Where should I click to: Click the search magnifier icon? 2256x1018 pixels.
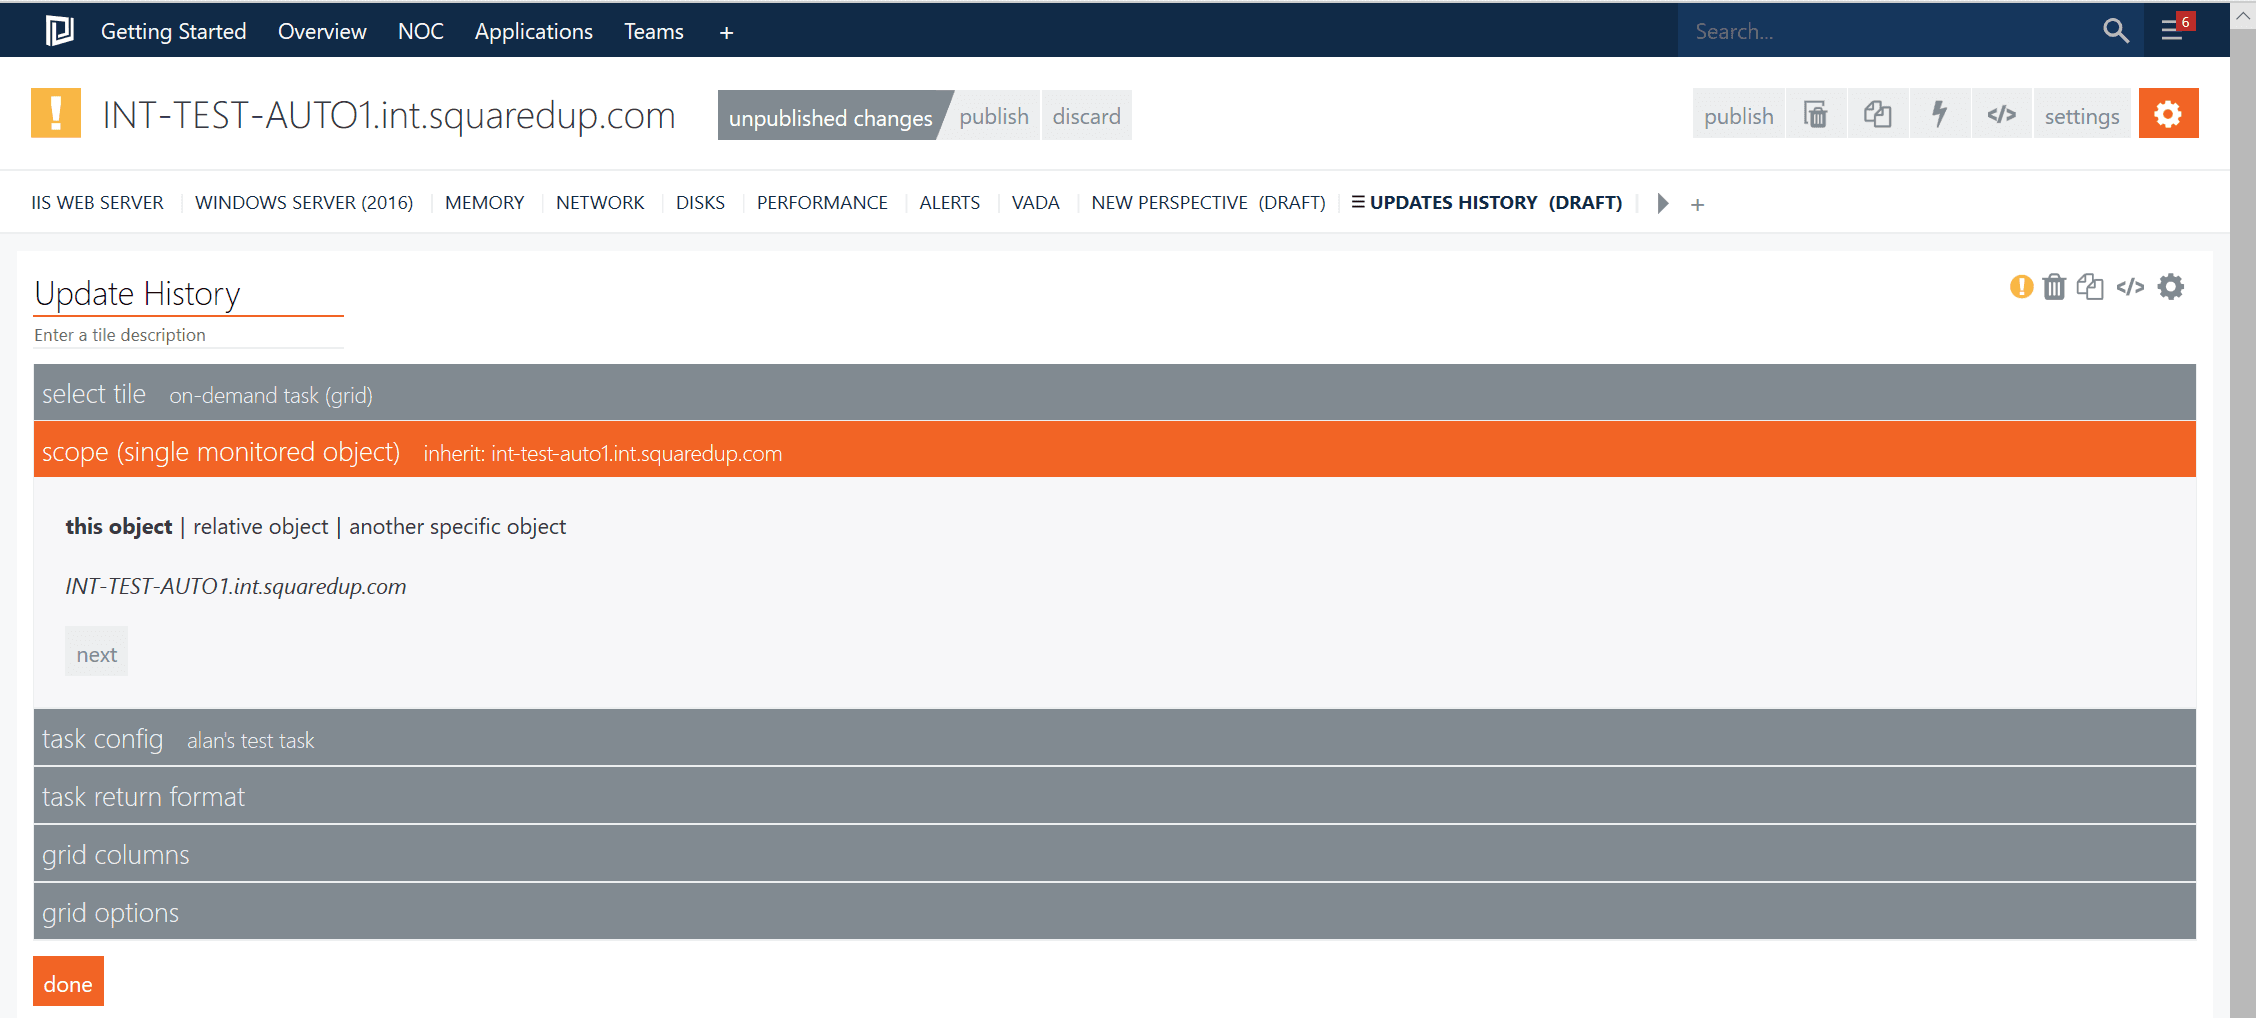click(2115, 31)
